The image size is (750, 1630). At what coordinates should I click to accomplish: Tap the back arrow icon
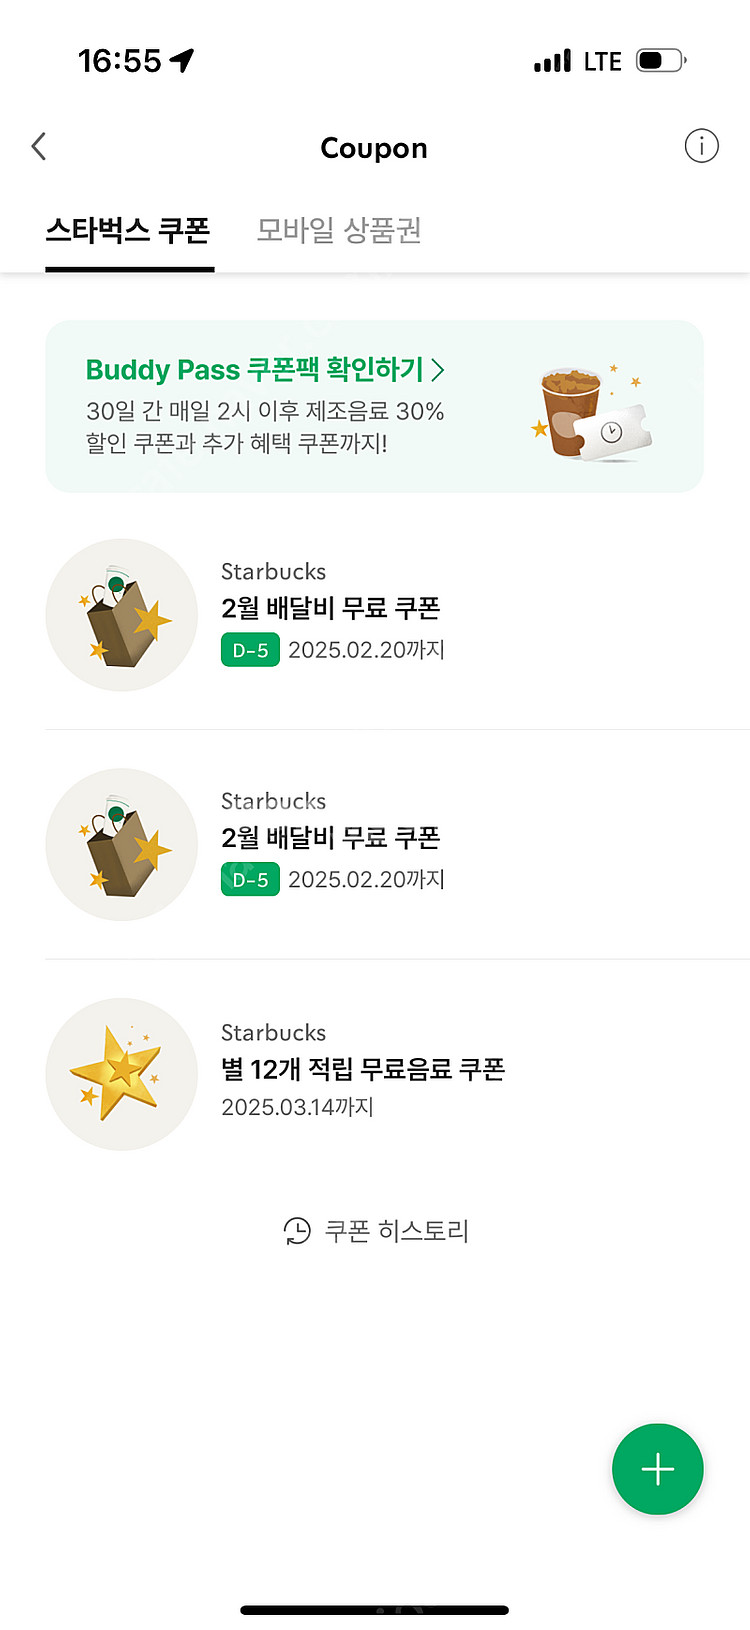[39, 147]
